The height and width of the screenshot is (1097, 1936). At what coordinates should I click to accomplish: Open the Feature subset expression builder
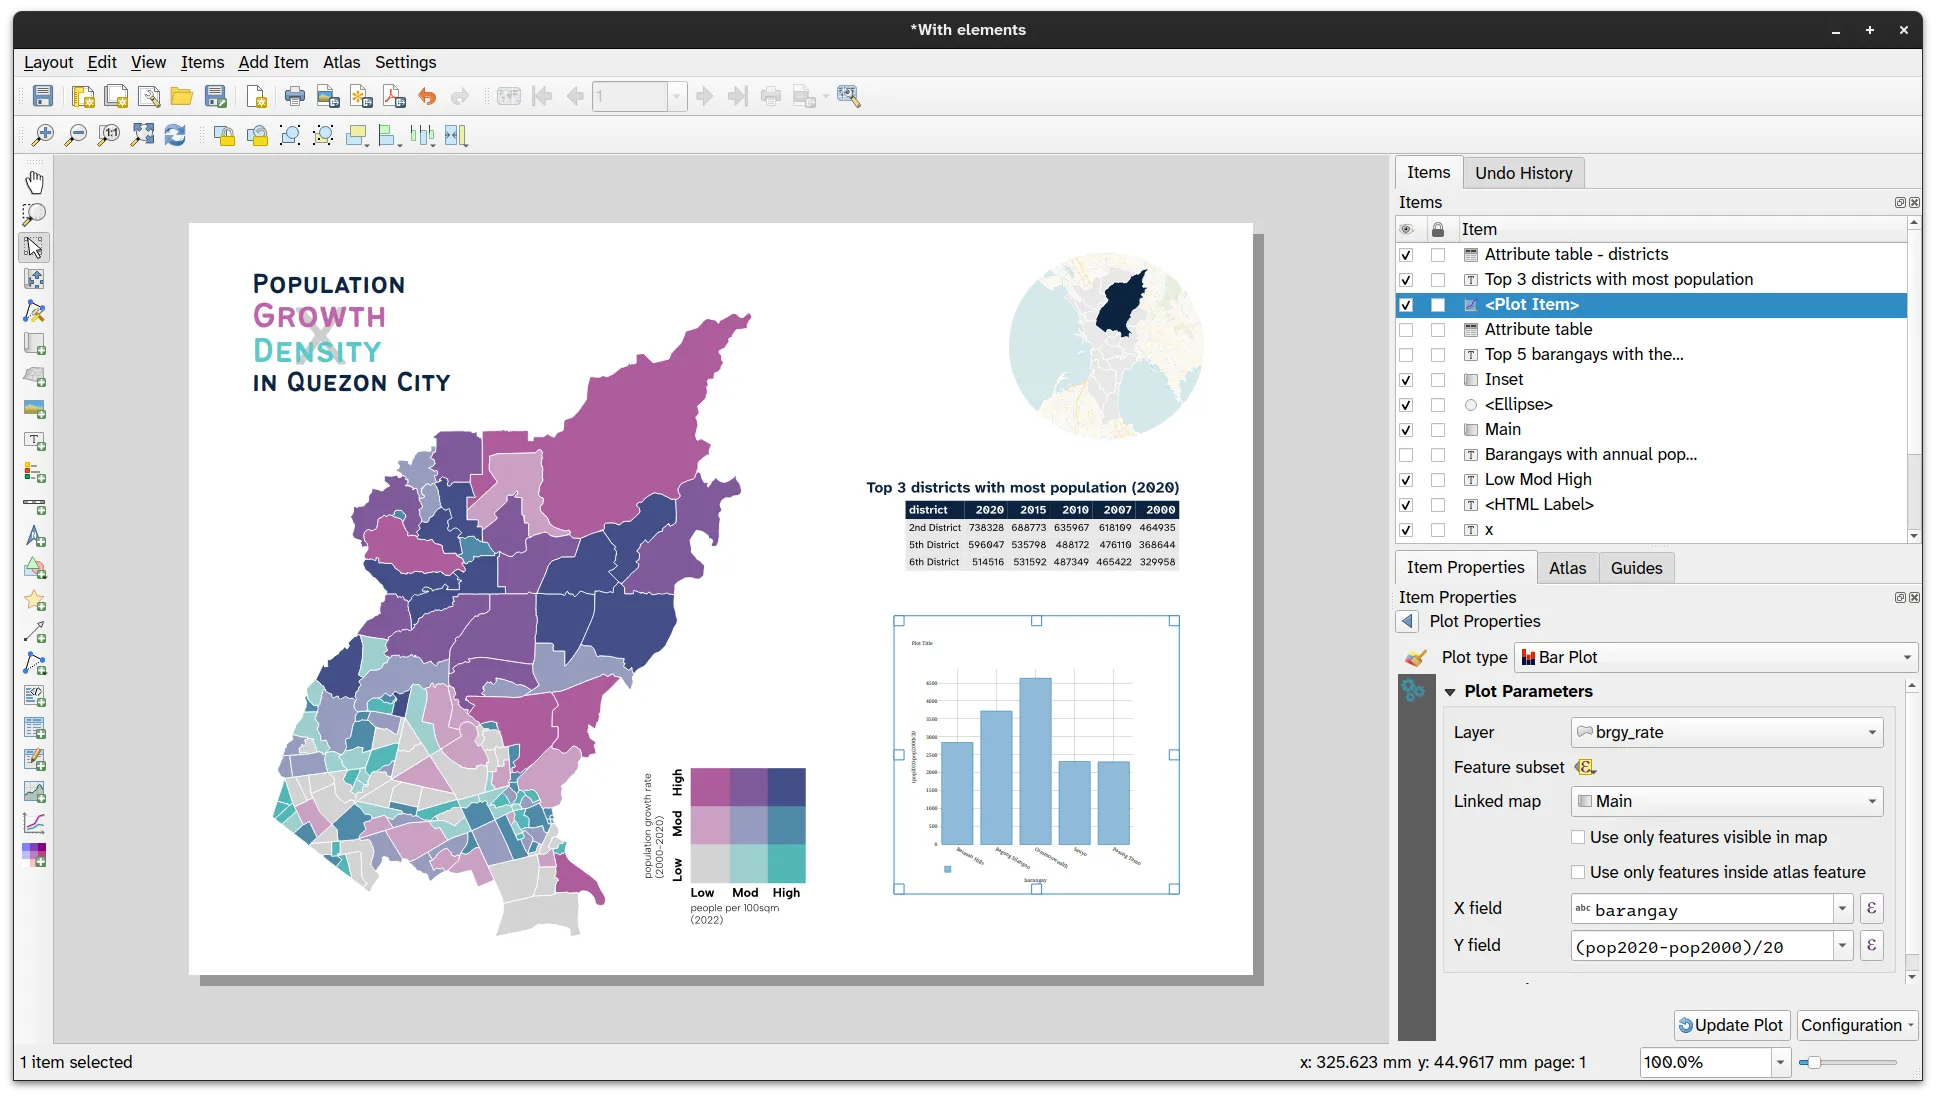1585,767
